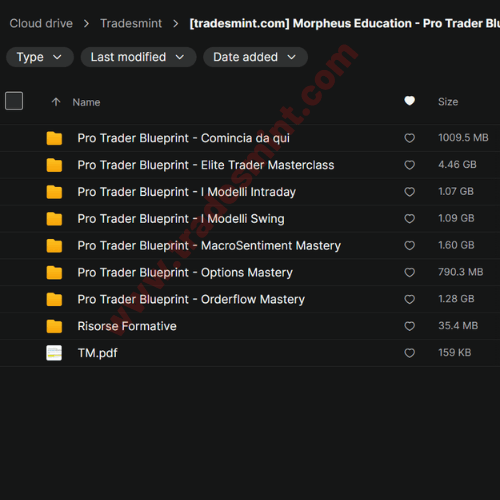Click the Morpheus Education breadcrumb title
This screenshot has width=500, height=500.
point(345,23)
